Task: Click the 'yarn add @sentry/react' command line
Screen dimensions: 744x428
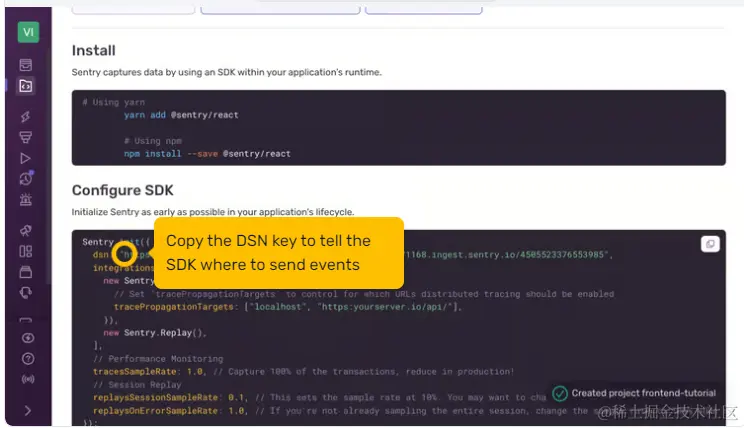Action: coord(181,115)
